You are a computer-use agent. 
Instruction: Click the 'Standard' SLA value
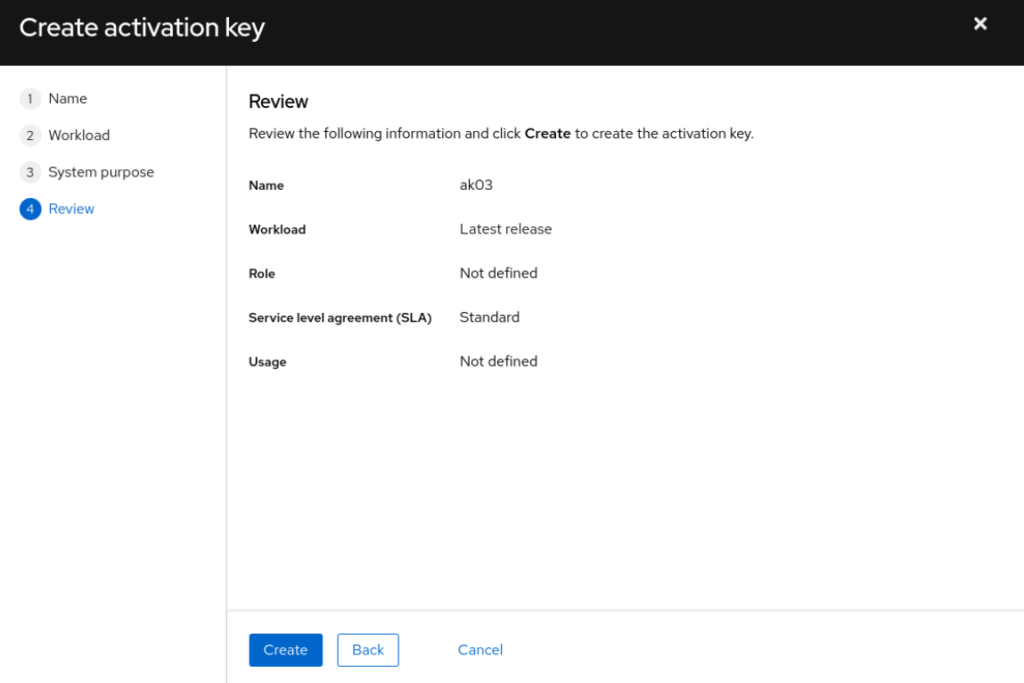489,317
